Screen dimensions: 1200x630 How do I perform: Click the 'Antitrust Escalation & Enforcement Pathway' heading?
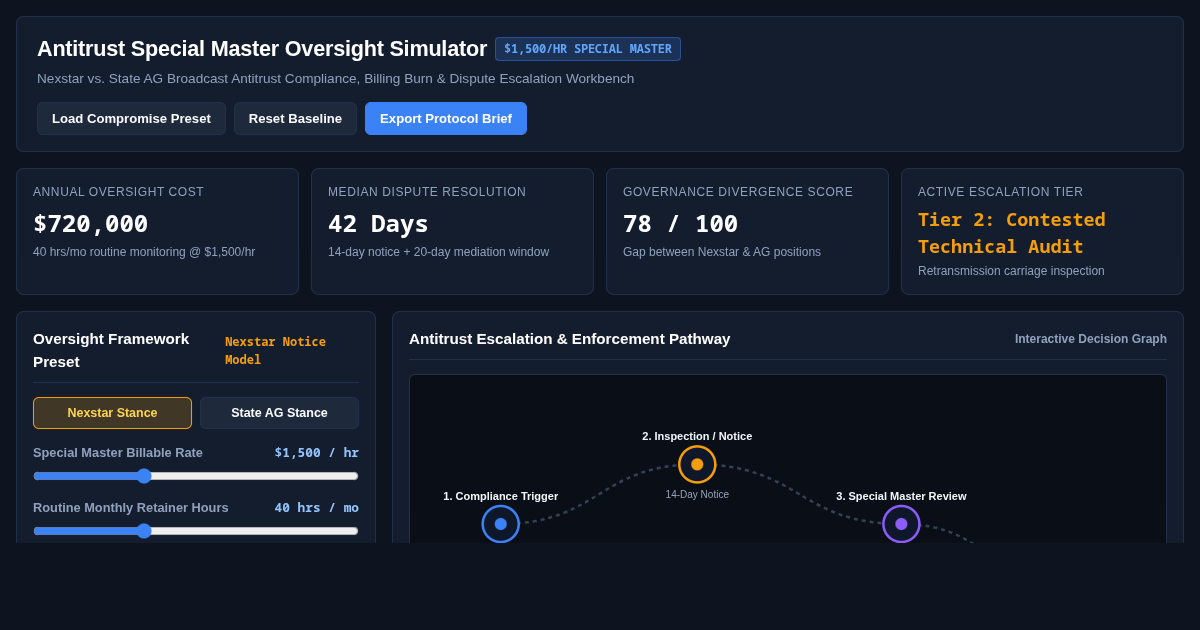(x=570, y=338)
